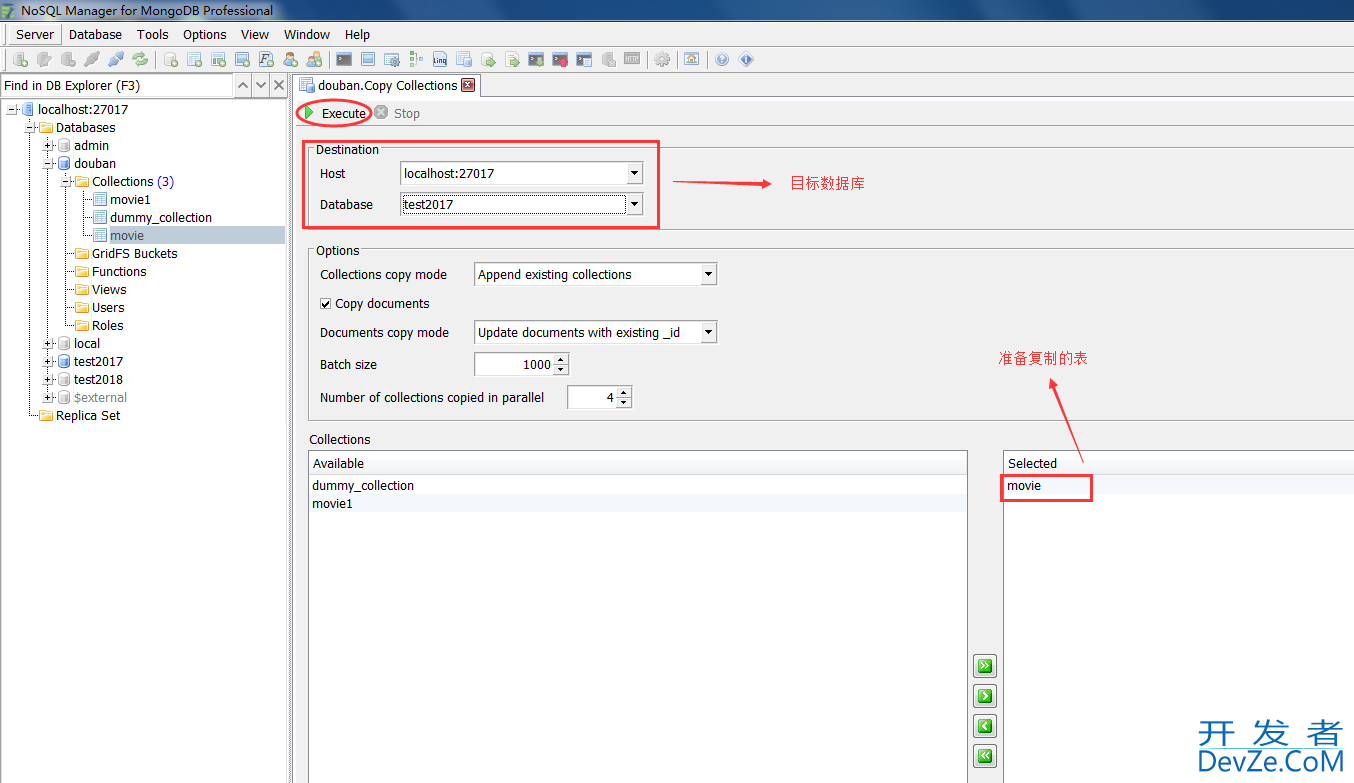Open the Documents copy mode dropdown
1354x783 pixels.
pos(709,332)
